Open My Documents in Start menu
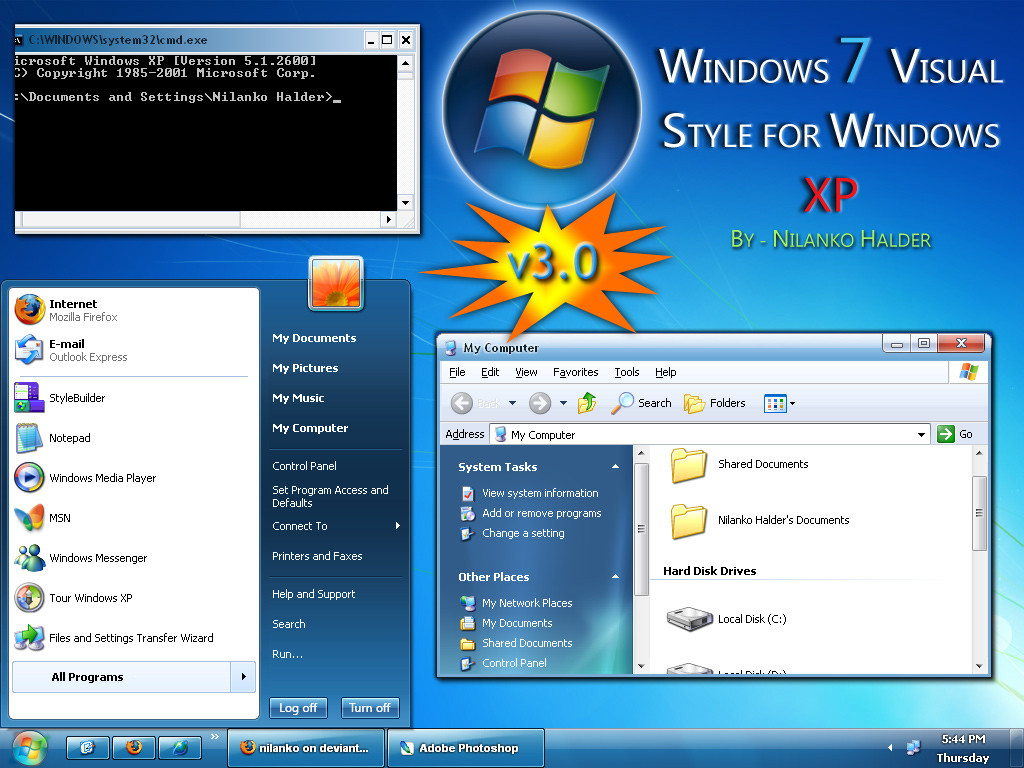The width and height of the screenshot is (1024, 768). coord(314,338)
